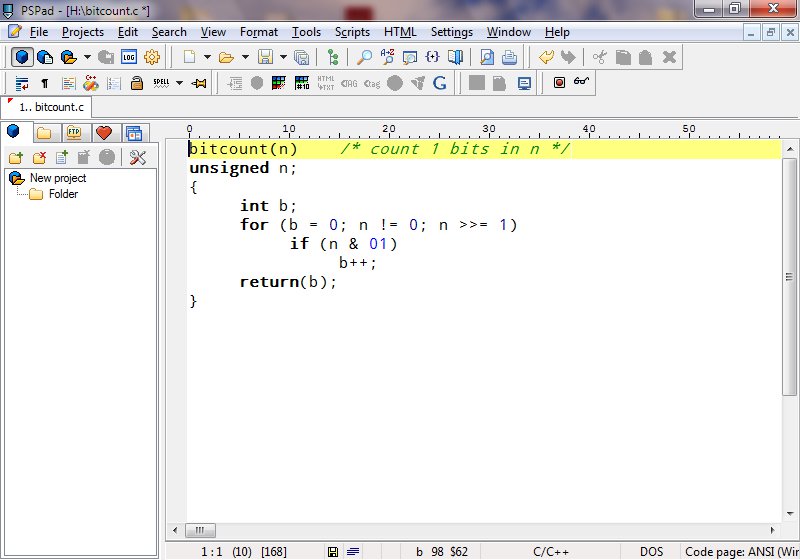
Task: Open the code explorer tree icon
Action: click(x=333, y=57)
